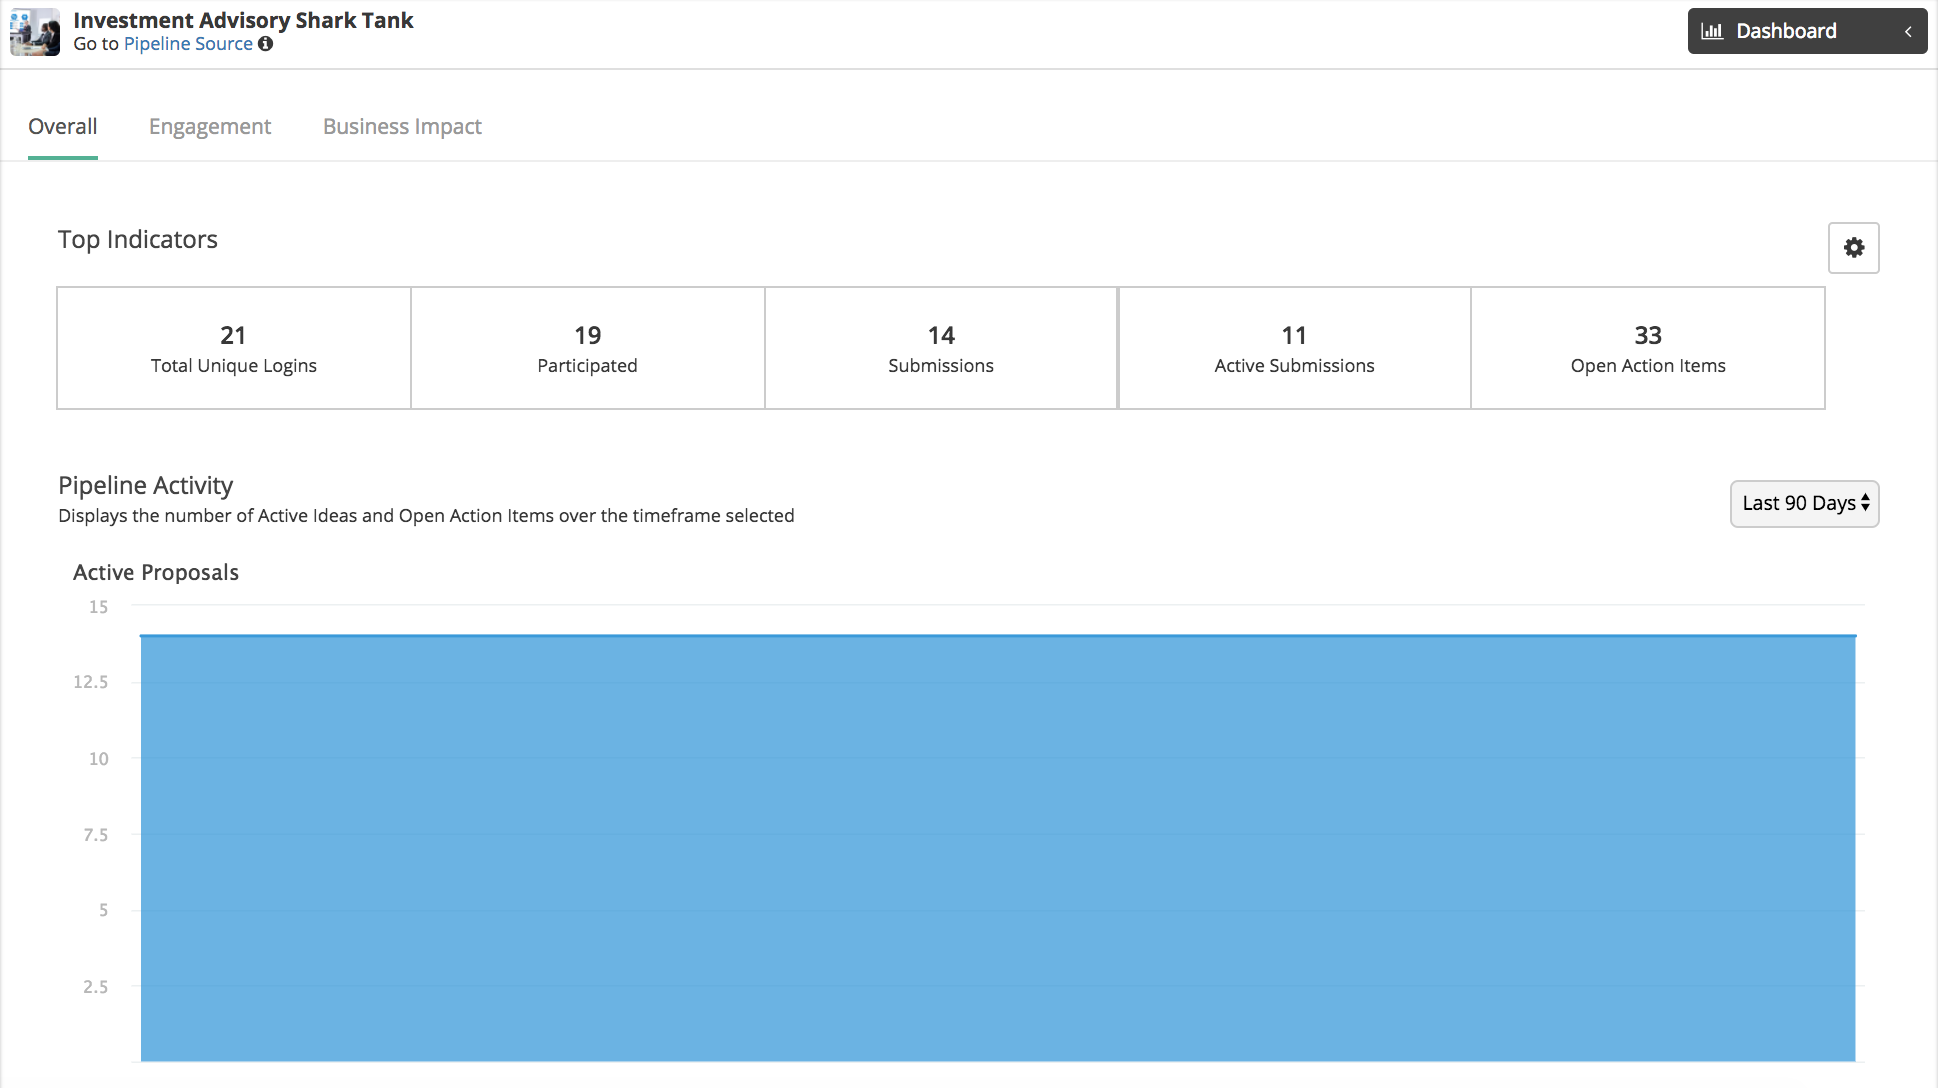Click the Total Unique Logins indicator card
This screenshot has height=1088, width=1938.
coord(233,348)
